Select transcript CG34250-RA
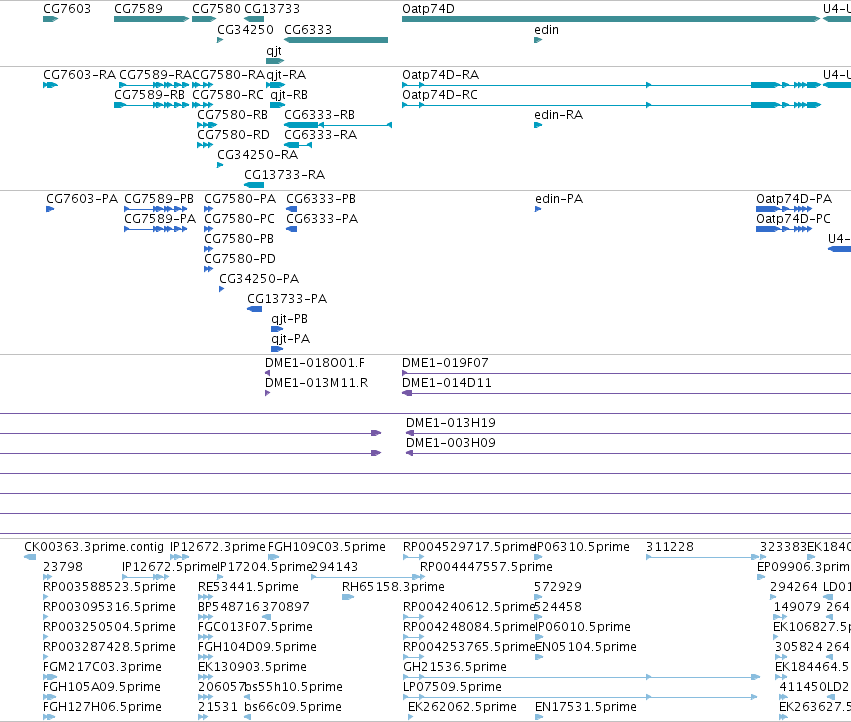The height and width of the screenshot is (722, 851). 258,155
